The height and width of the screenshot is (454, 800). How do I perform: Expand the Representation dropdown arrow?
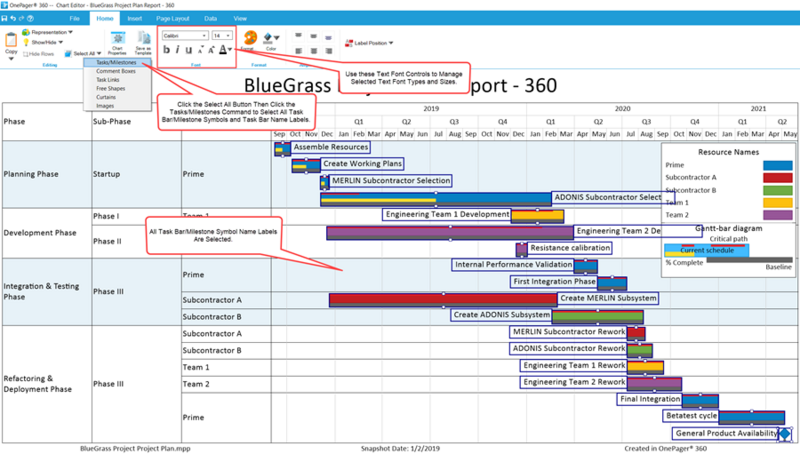click(70, 32)
